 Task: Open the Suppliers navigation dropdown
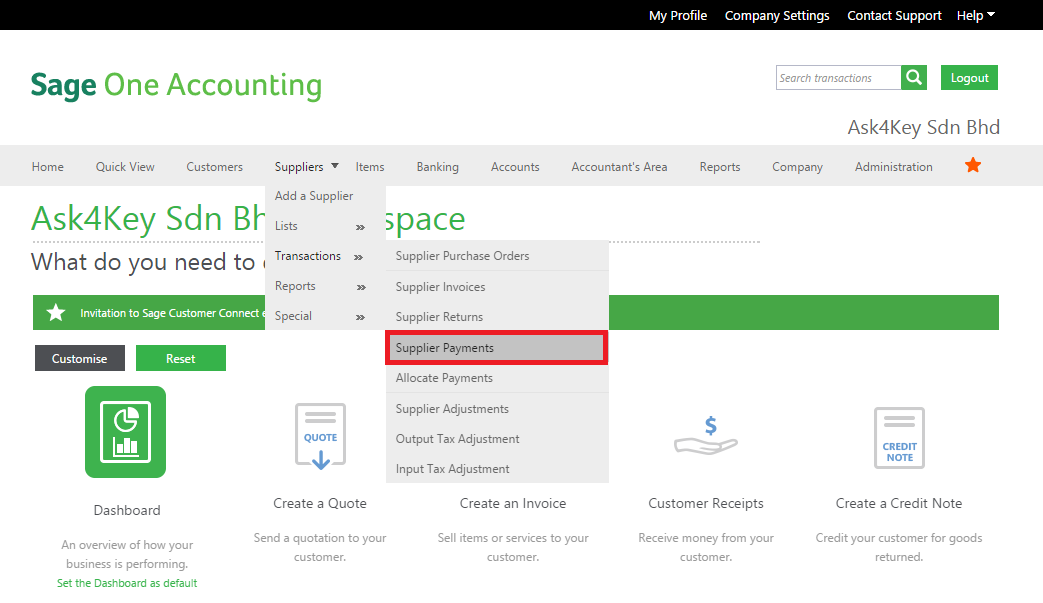(x=307, y=166)
